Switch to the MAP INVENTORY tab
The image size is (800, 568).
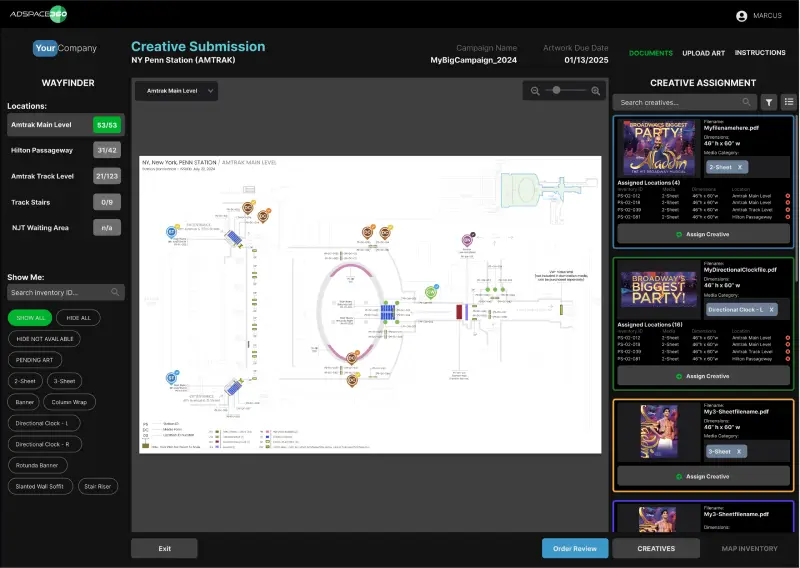coord(749,548)
